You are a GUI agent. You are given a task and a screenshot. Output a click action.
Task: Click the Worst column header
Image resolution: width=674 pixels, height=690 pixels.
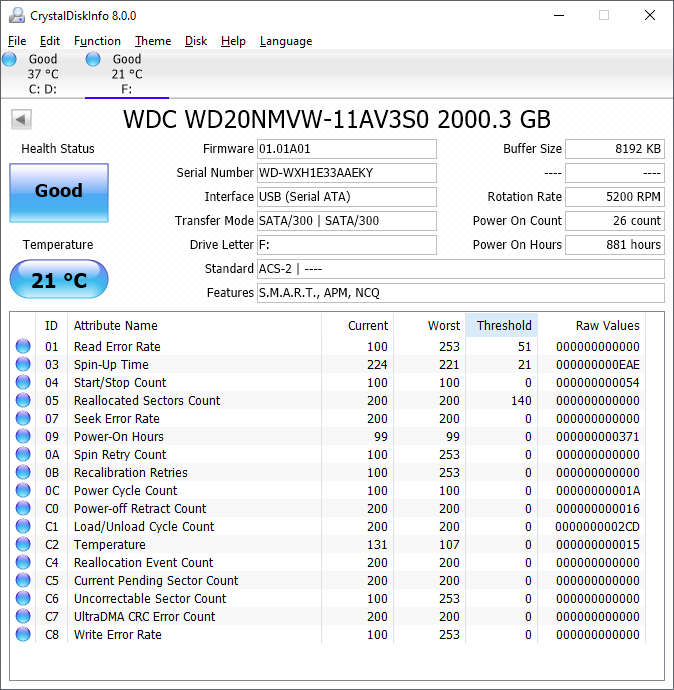tap(429, 326)
